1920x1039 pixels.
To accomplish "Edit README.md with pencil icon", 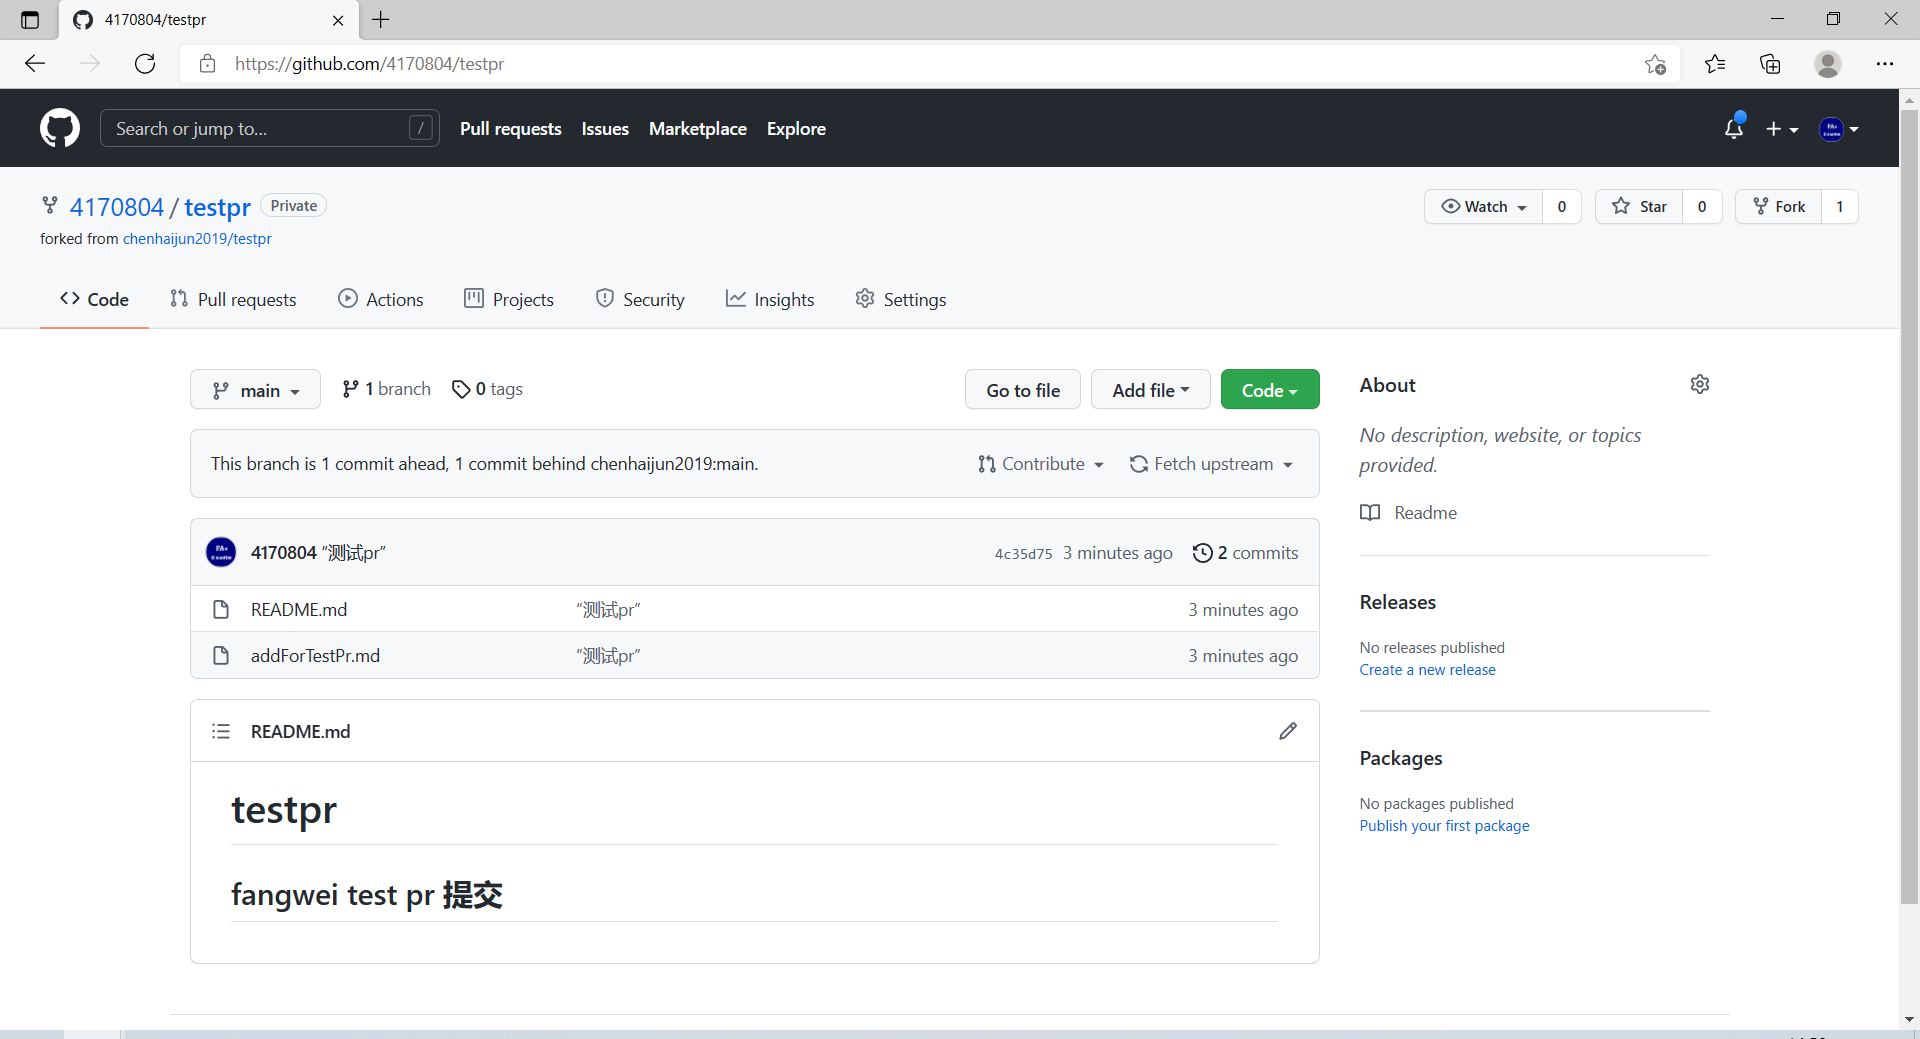I will pos(1288,731).
